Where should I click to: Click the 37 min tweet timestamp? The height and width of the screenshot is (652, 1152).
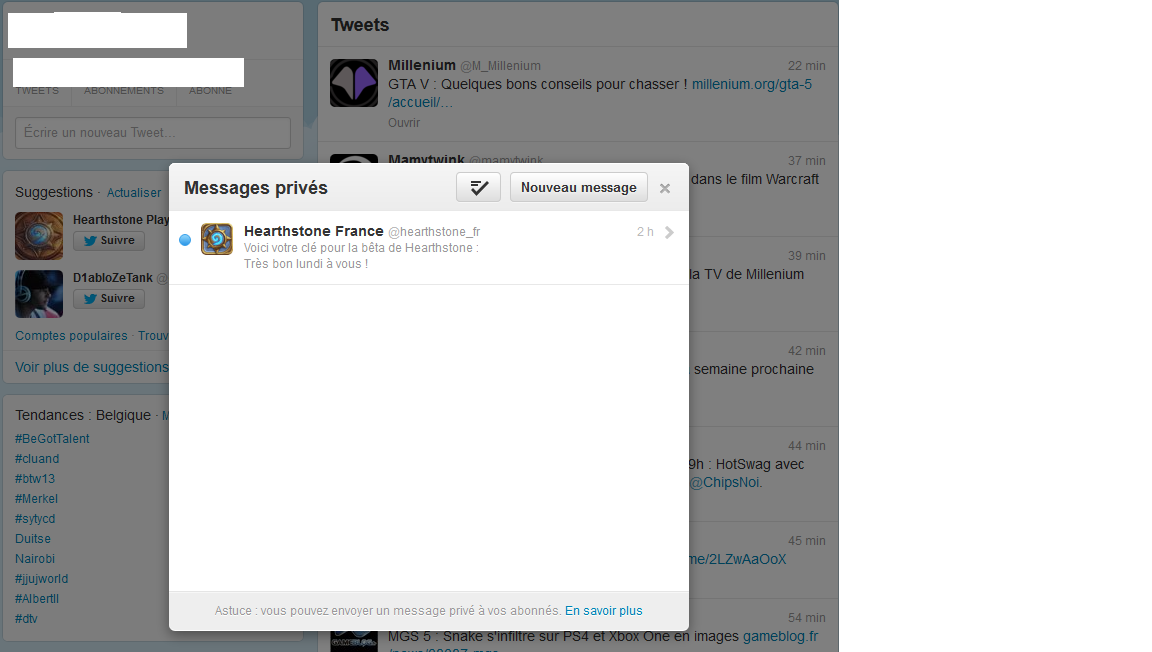tap(807, 161)
